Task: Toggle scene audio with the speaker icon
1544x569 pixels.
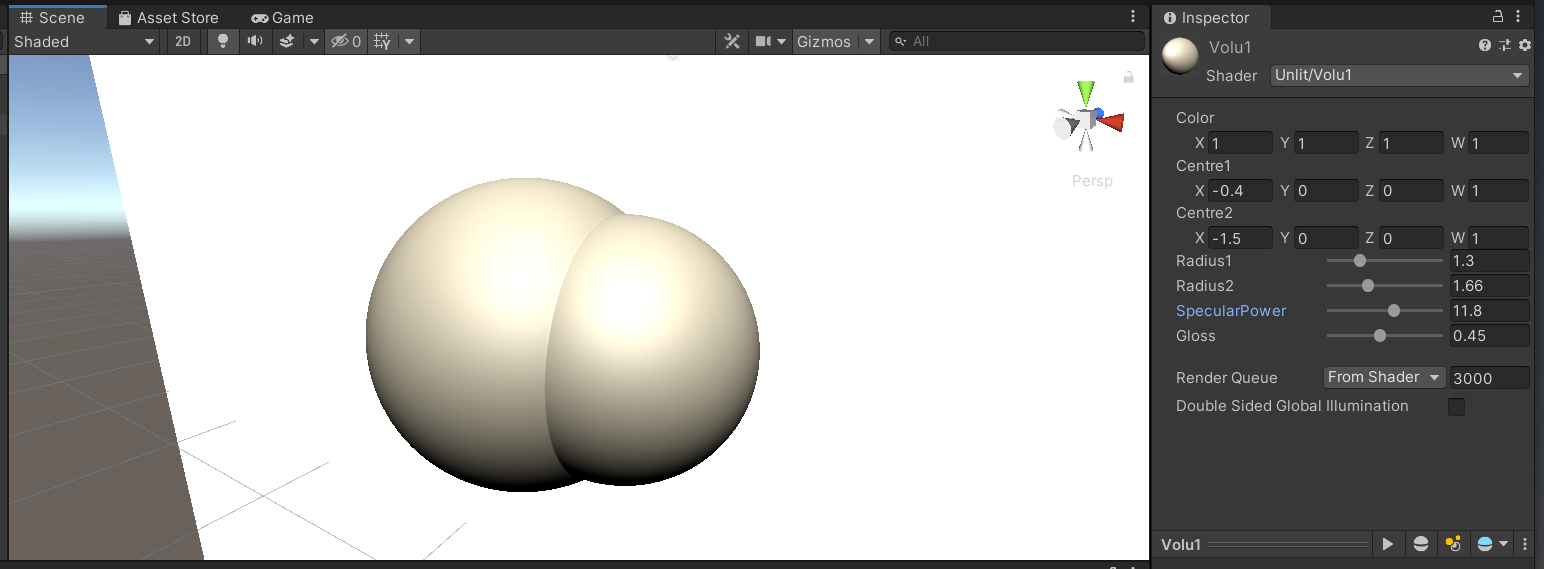Action: click(255, 42)
